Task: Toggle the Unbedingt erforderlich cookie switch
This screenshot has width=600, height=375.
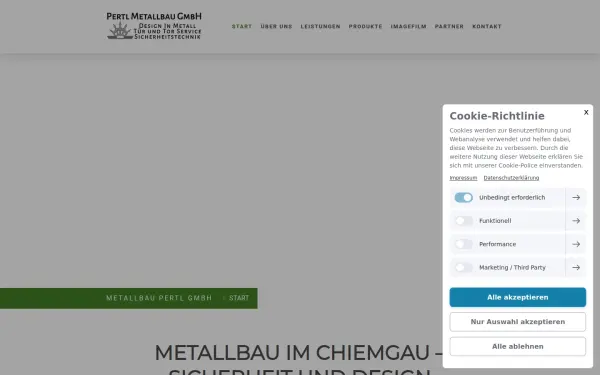Action: click(x=463, y=197)
